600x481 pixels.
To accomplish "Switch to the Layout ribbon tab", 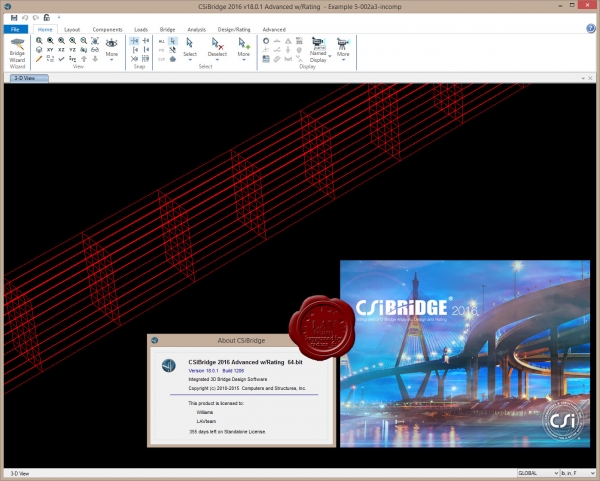I will coord(72,29).
